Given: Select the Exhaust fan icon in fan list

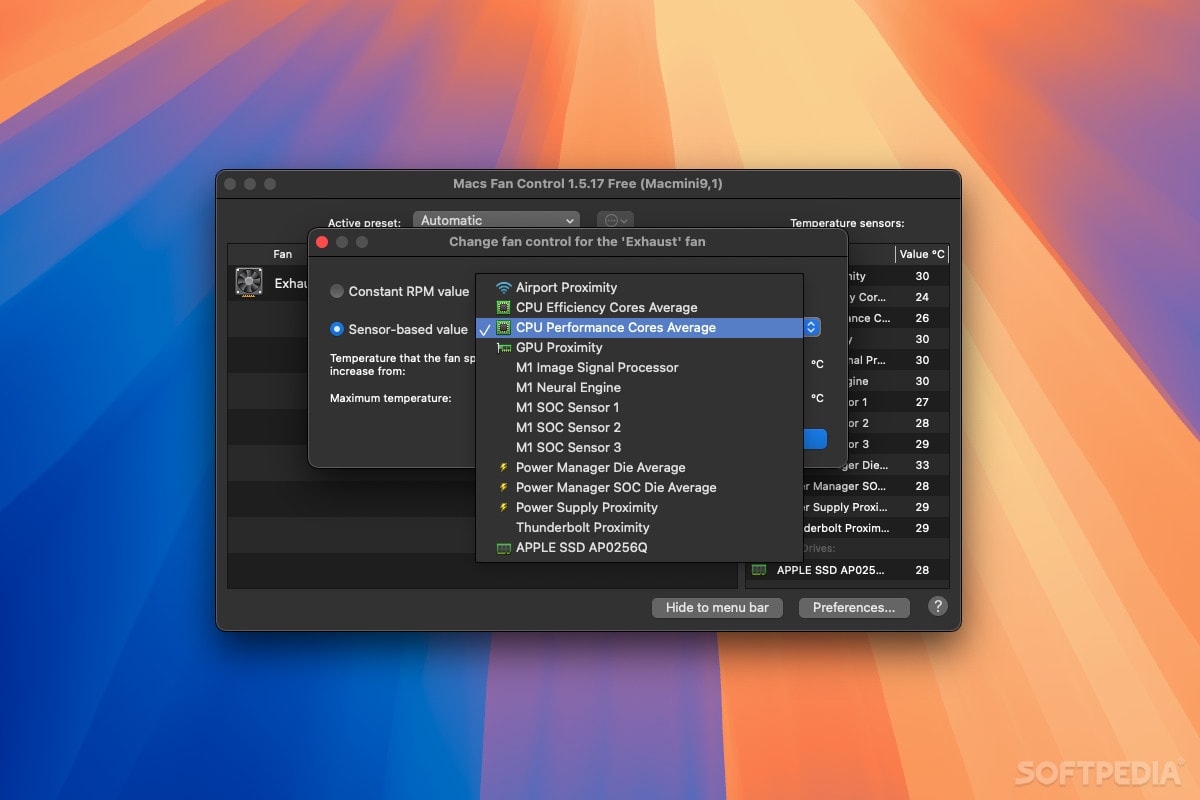Looking at the screenshot, I should (x=249, y=283).
